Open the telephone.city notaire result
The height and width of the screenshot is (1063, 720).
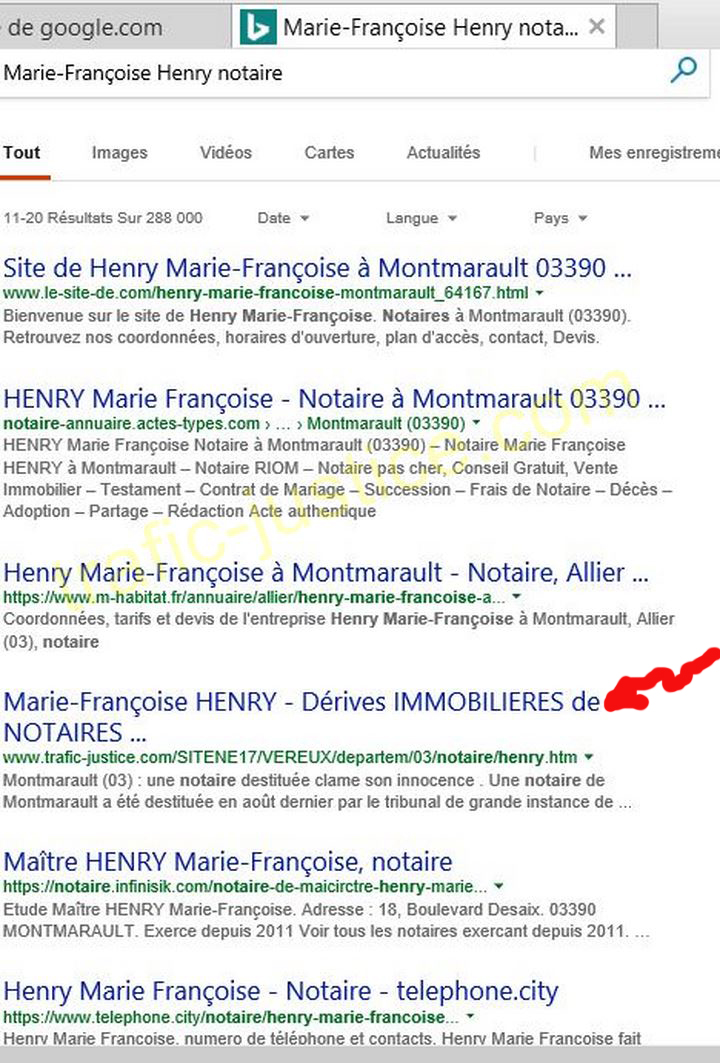click(x=281, y=992)
